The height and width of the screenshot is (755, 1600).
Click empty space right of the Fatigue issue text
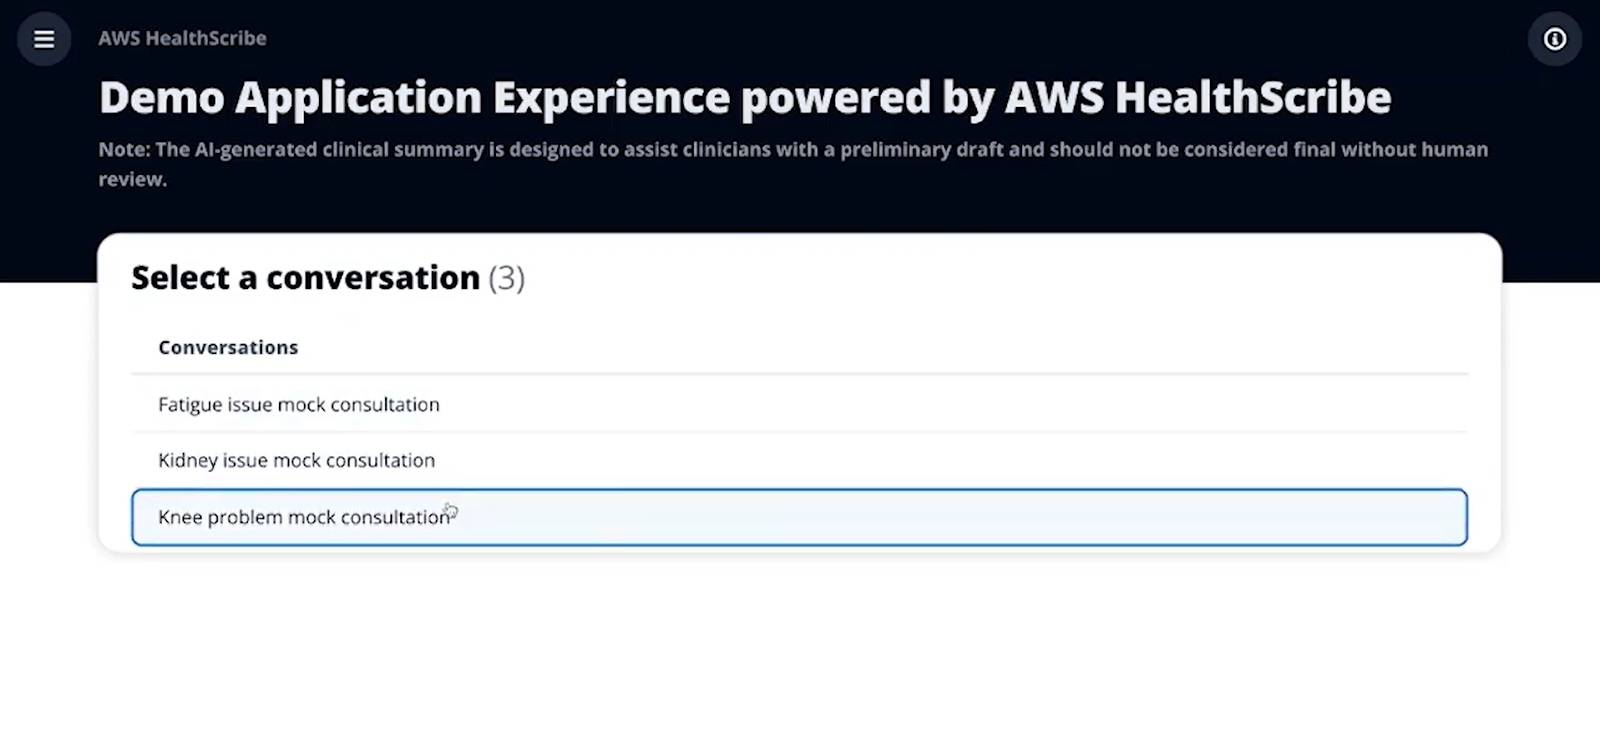(x=950, y=404)
